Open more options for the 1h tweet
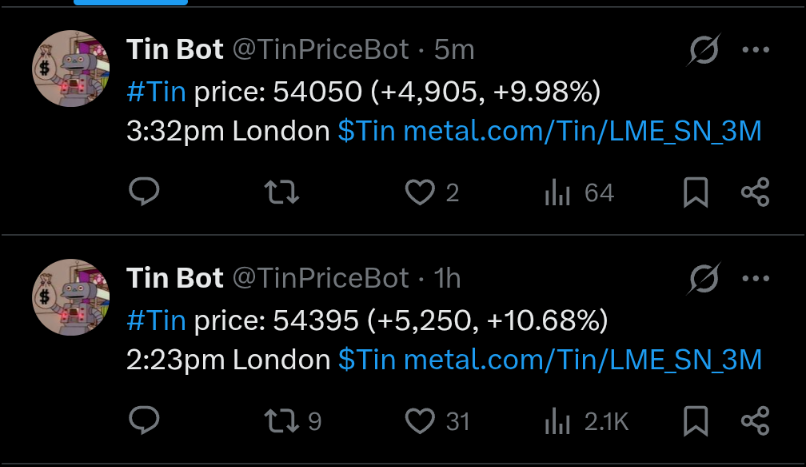The width and height of the screenshot is (806, 467). pos(755,278)
